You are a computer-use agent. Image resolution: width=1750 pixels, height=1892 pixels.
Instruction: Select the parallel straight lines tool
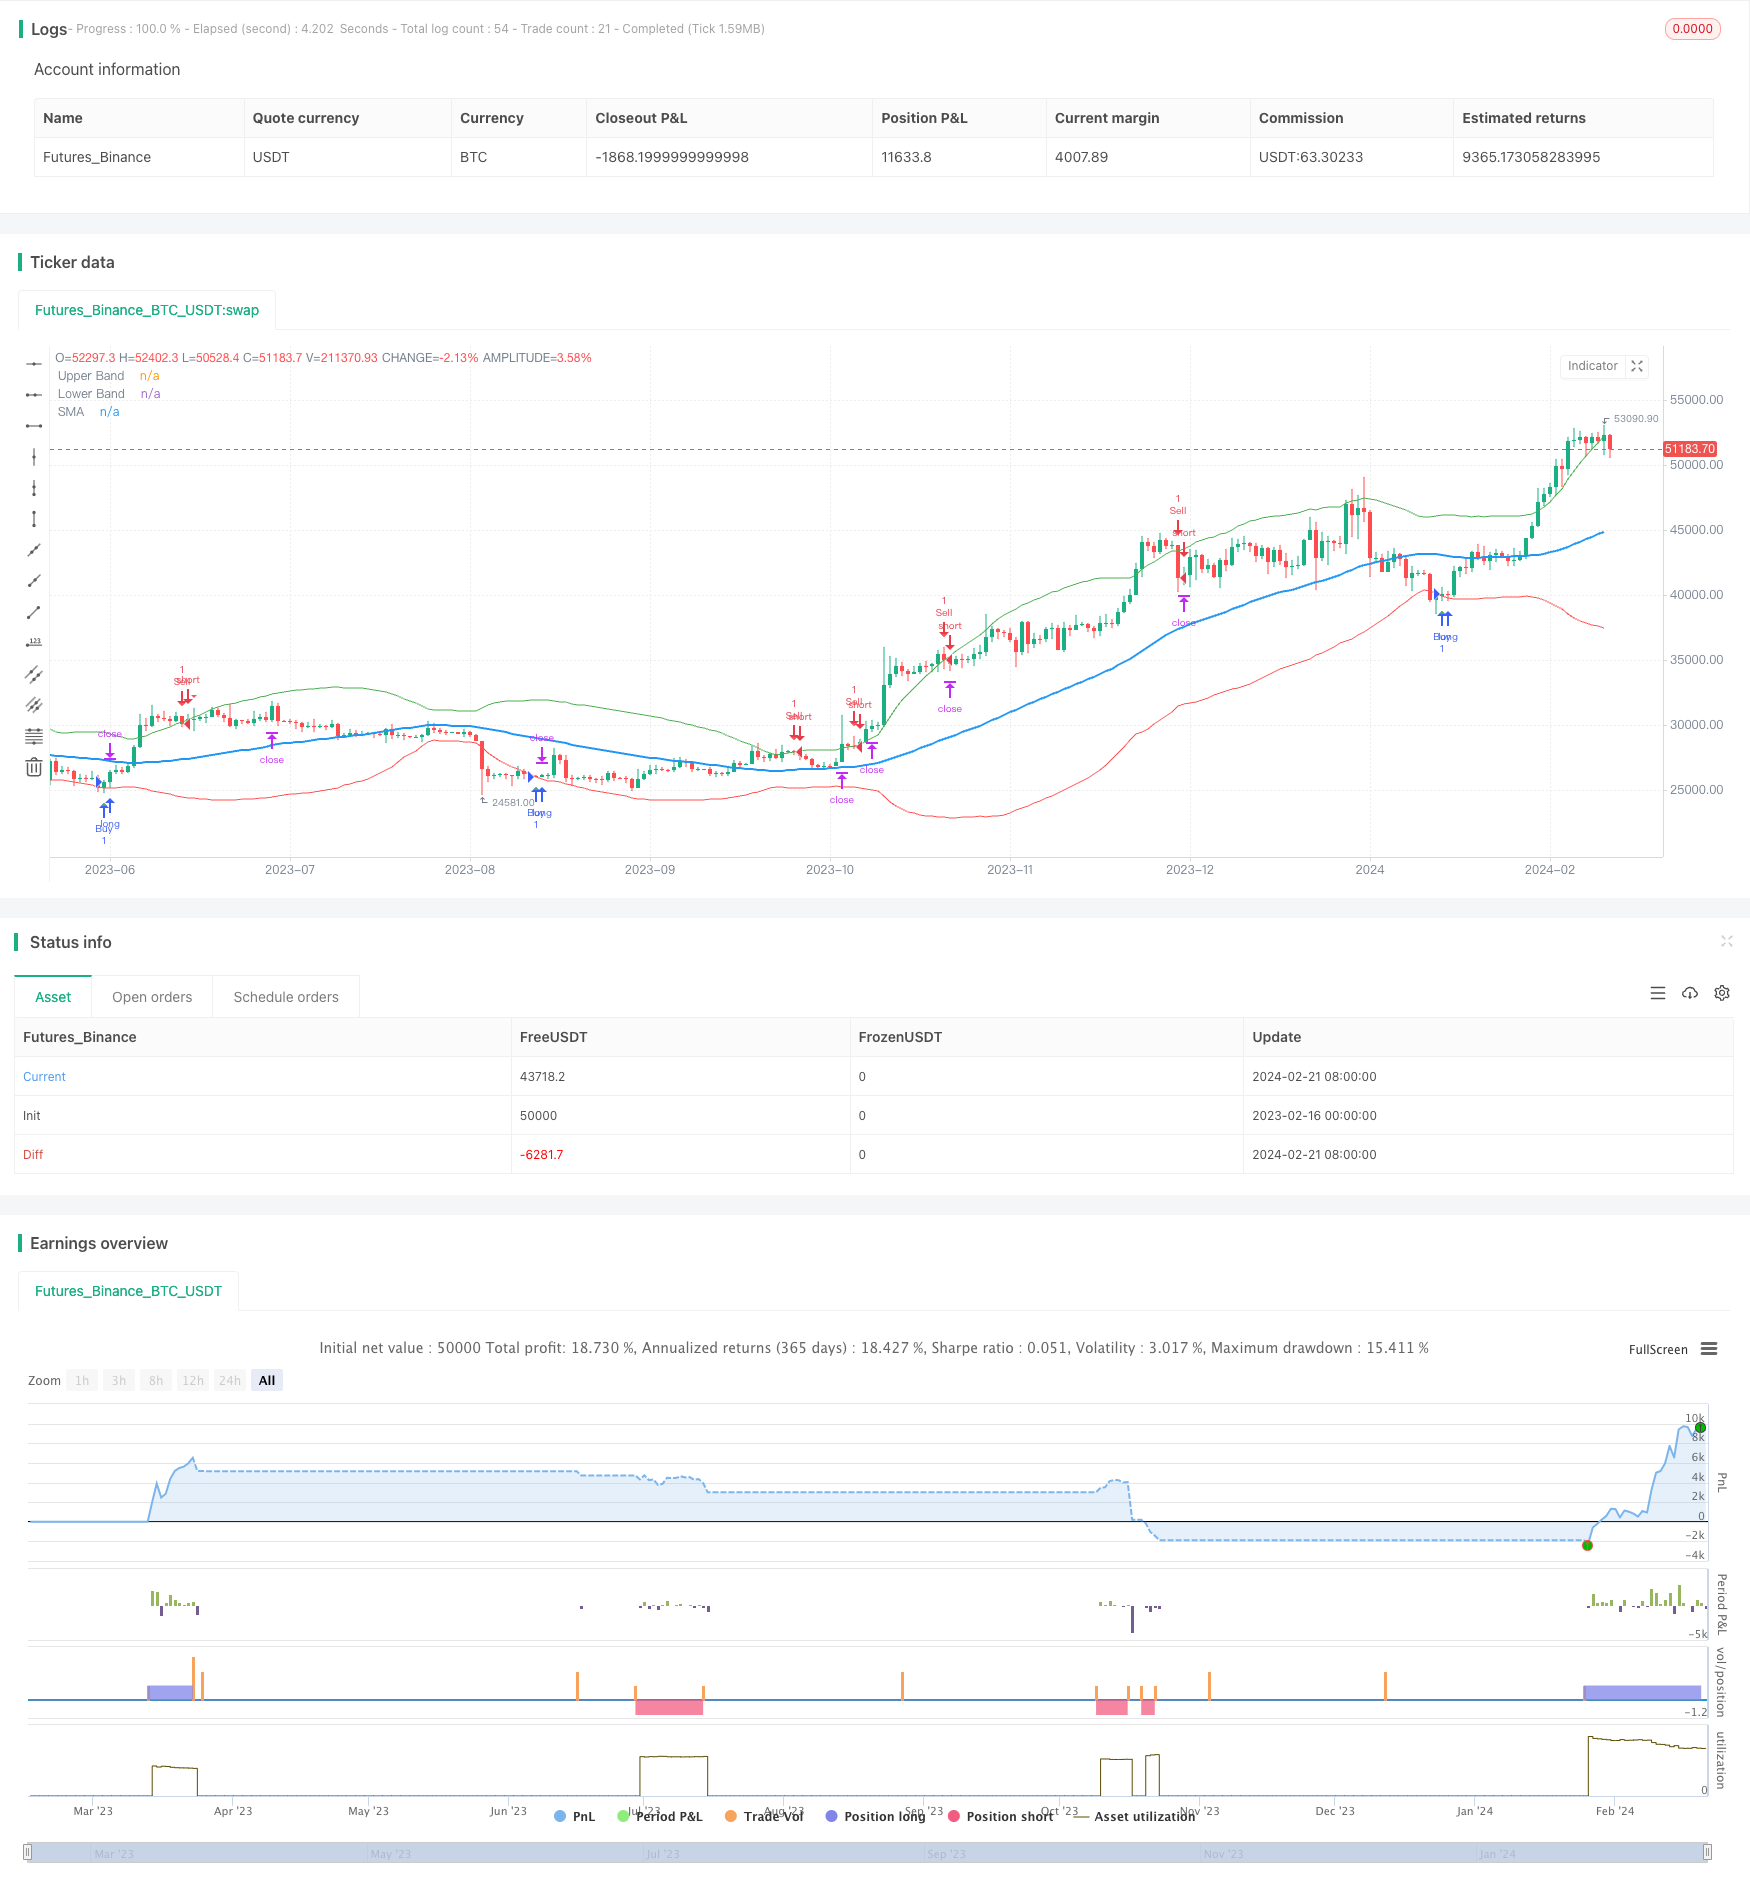coord(34,705)
